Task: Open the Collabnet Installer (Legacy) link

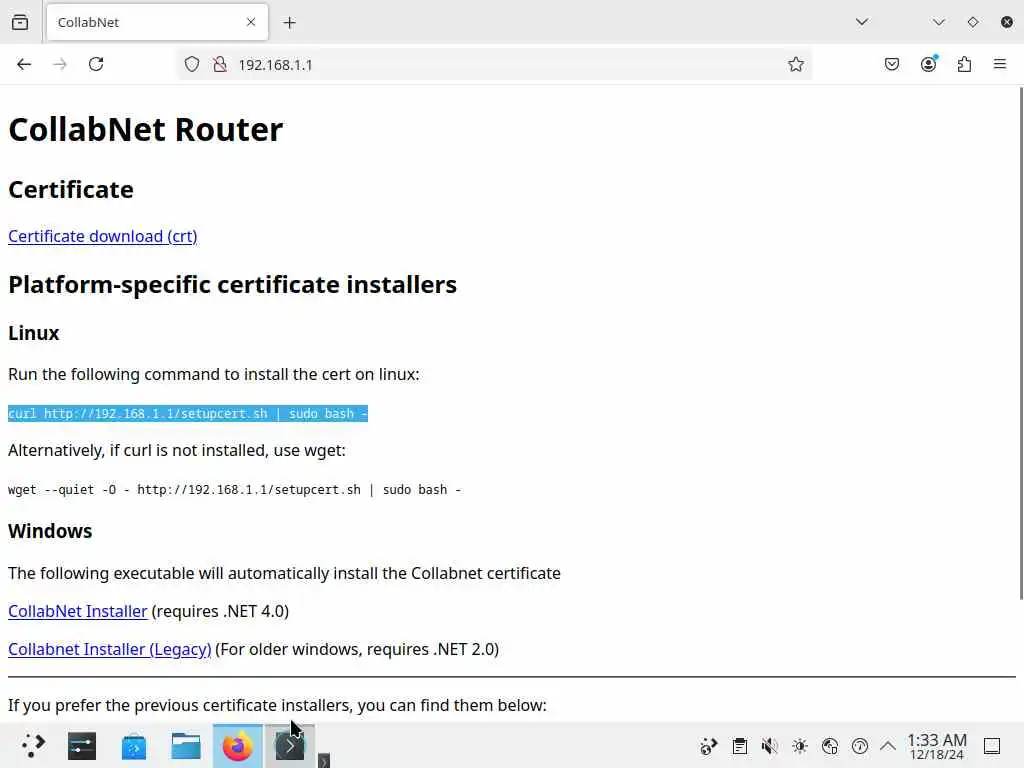Action: (x=110, y=649)
